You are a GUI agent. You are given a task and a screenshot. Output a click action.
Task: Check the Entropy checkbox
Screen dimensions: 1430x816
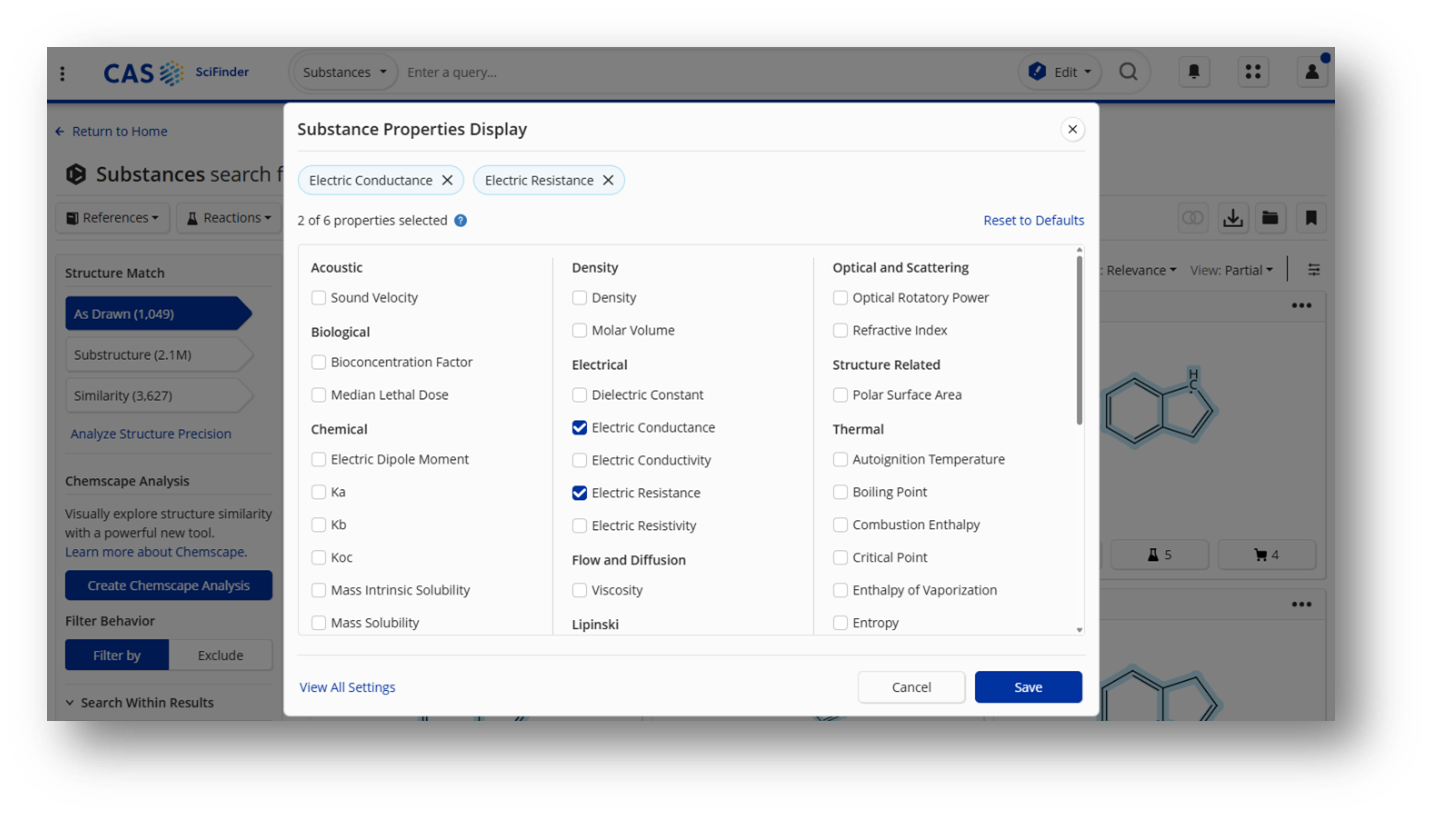(x=840, y=623)
